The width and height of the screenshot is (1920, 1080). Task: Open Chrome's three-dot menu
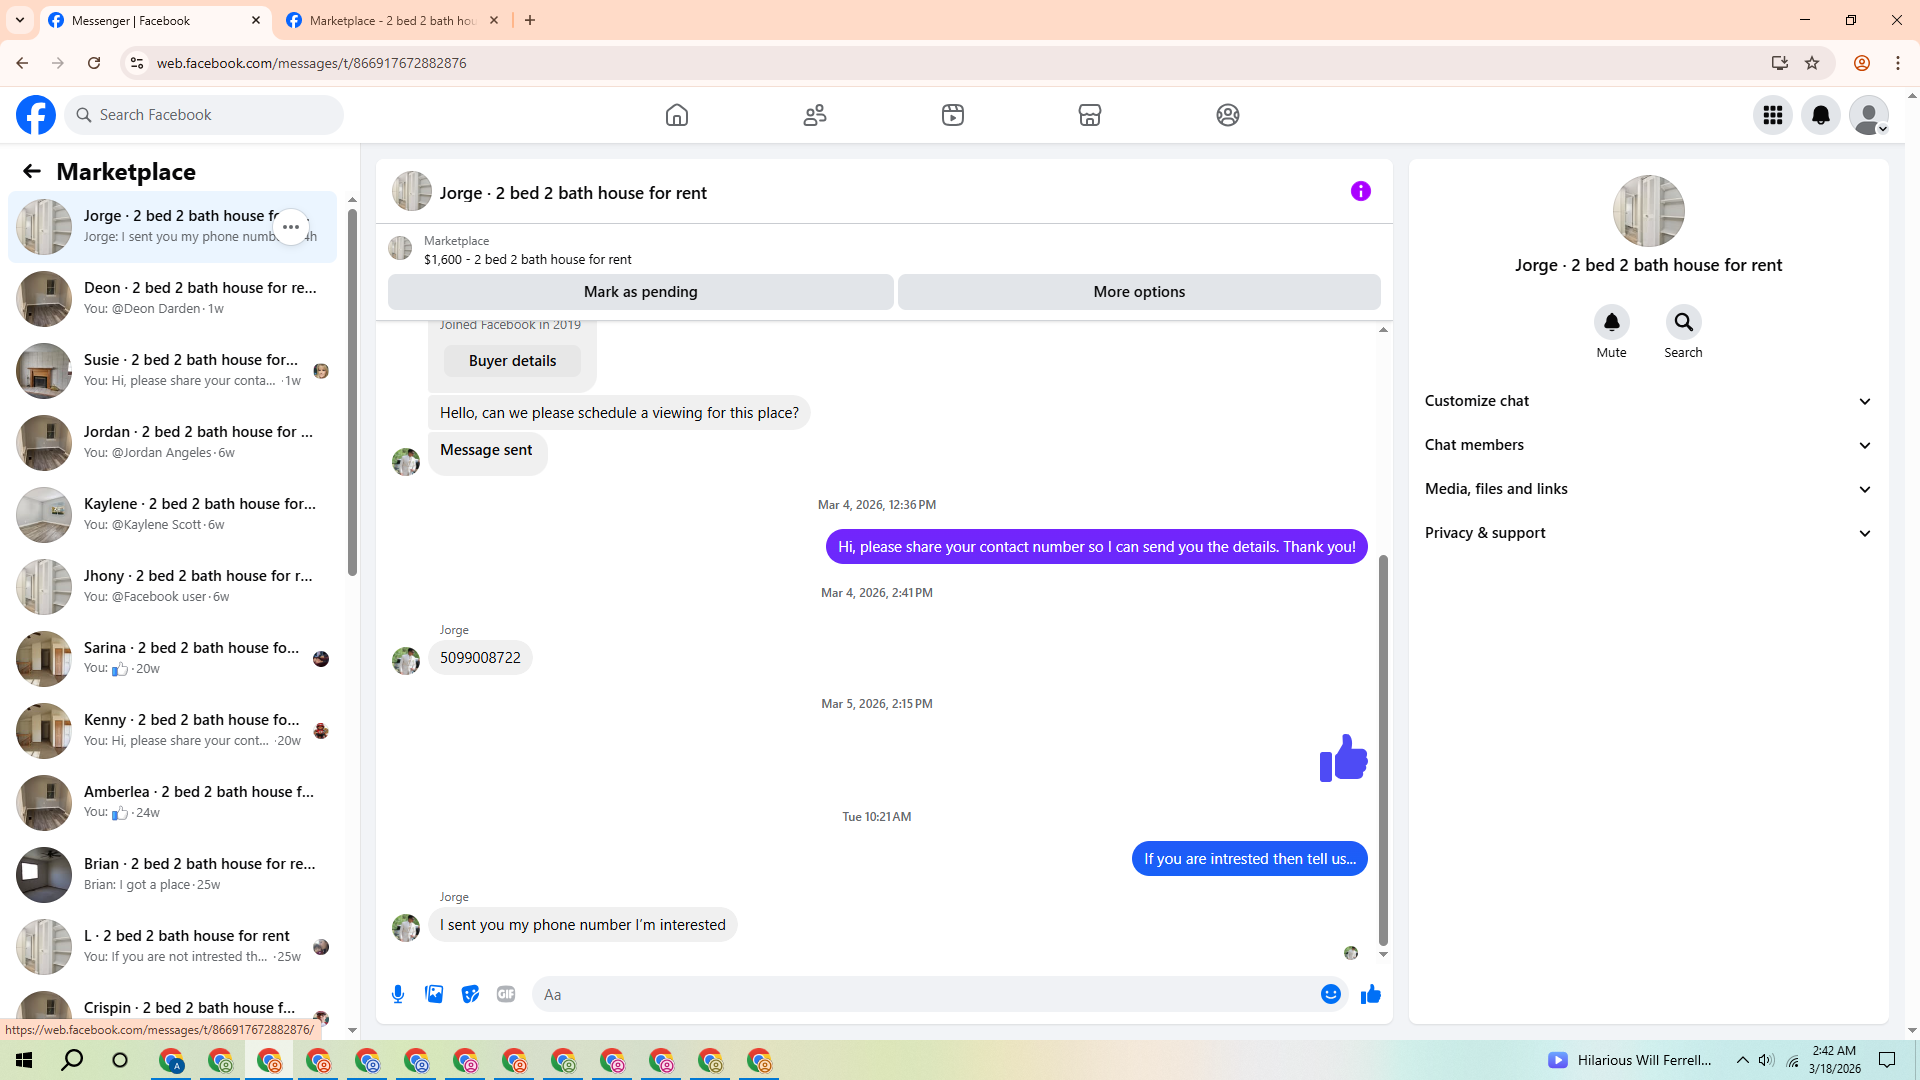click(x=1898, y=63)
